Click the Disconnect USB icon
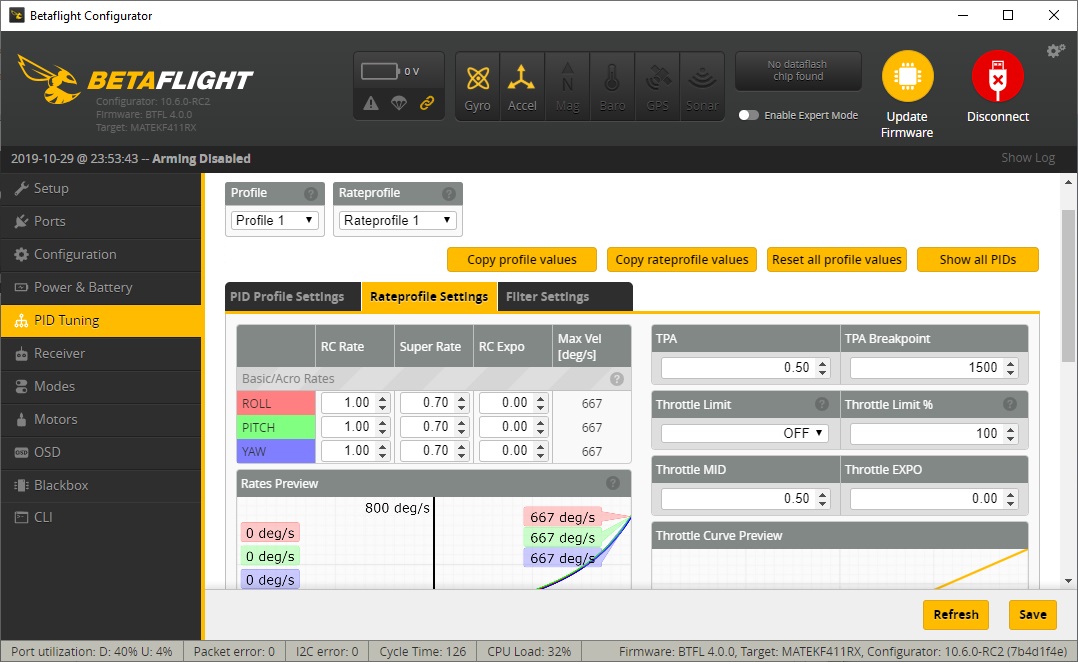 click(998, 76)
